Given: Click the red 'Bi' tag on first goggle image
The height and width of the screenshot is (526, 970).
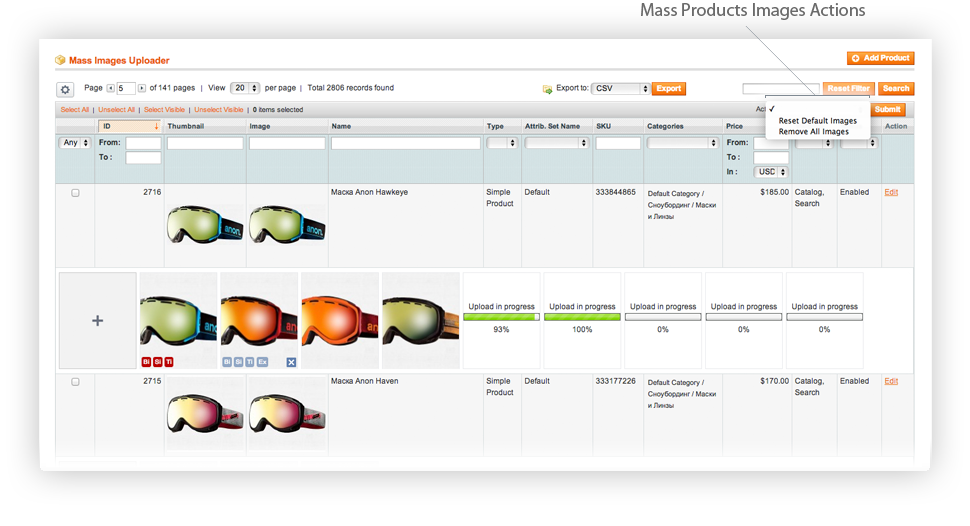Looking at the screenshot, I should coord(146,362).
